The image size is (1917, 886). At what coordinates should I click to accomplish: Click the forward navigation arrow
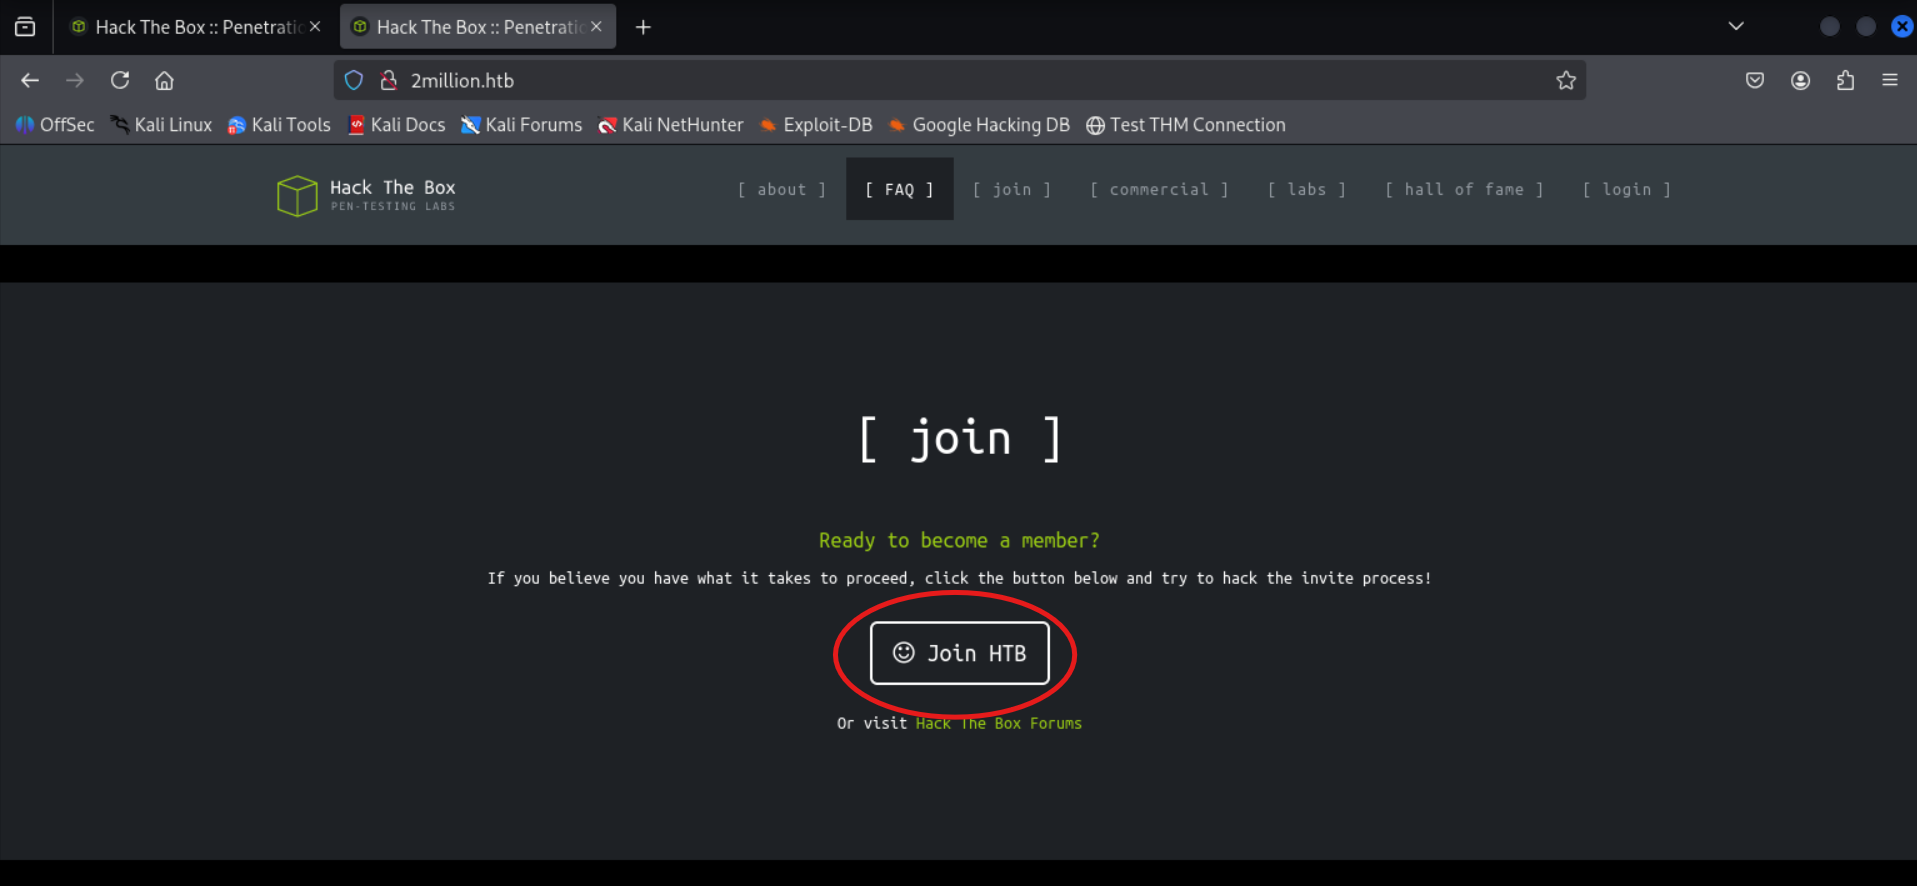[x=75, y=80]
